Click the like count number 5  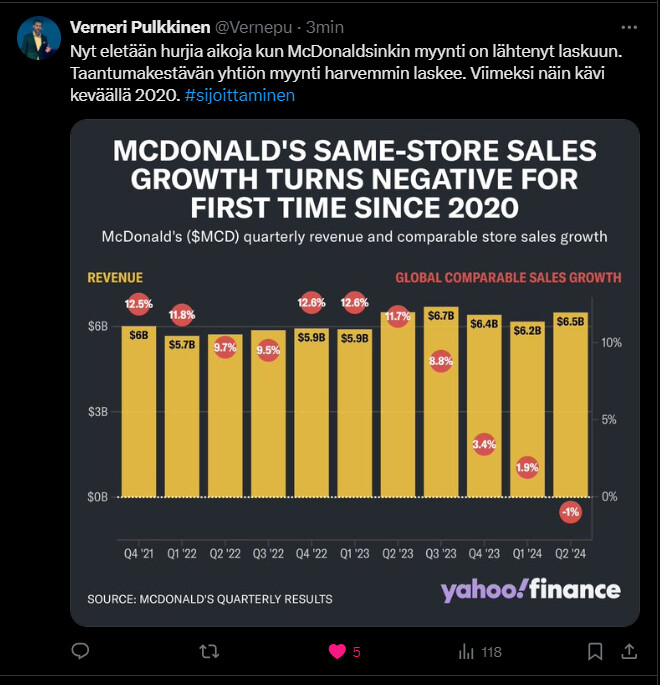tap(356, 652)
